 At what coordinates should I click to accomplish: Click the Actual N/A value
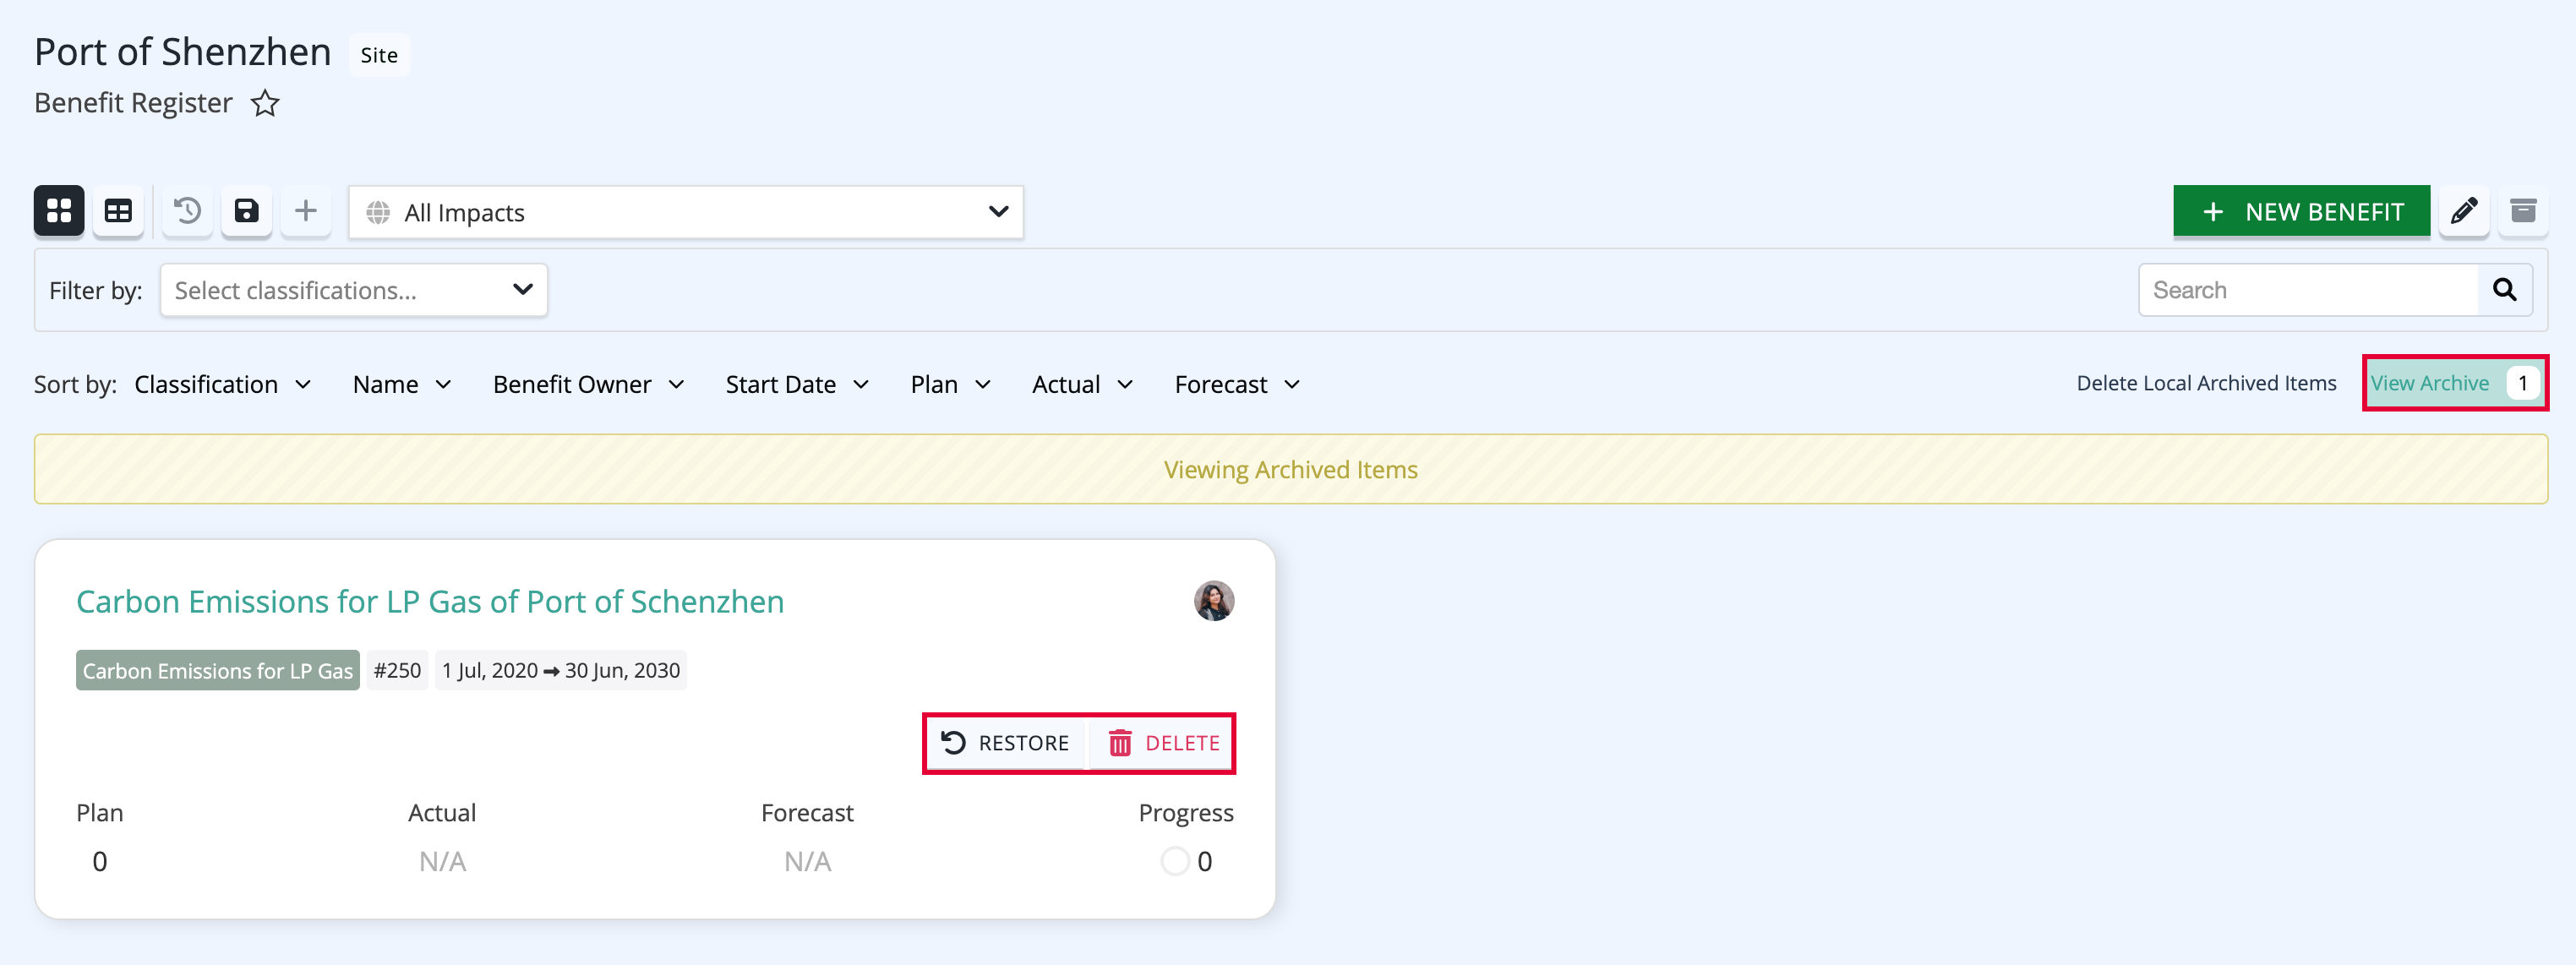coord(442,861)
